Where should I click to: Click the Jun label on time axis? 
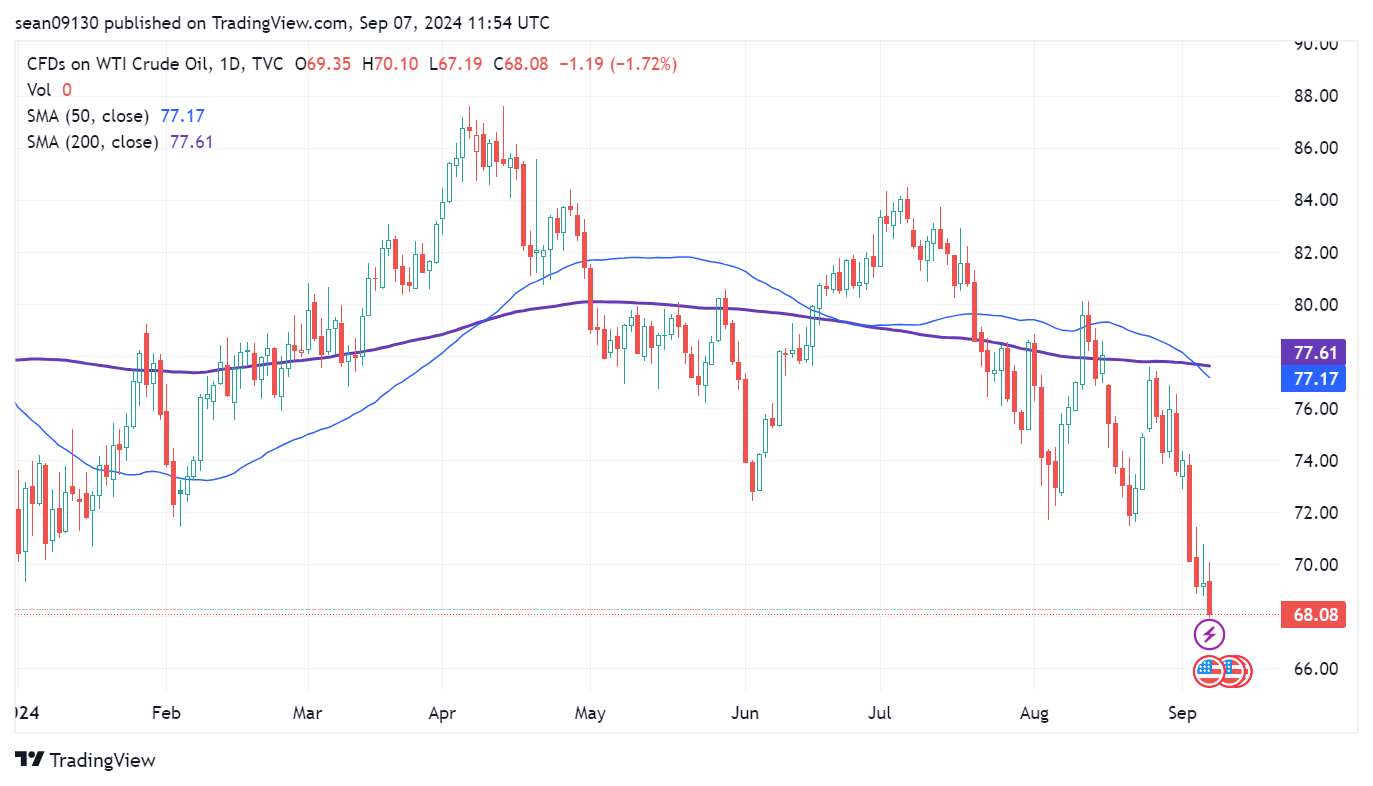pos(745,713)
